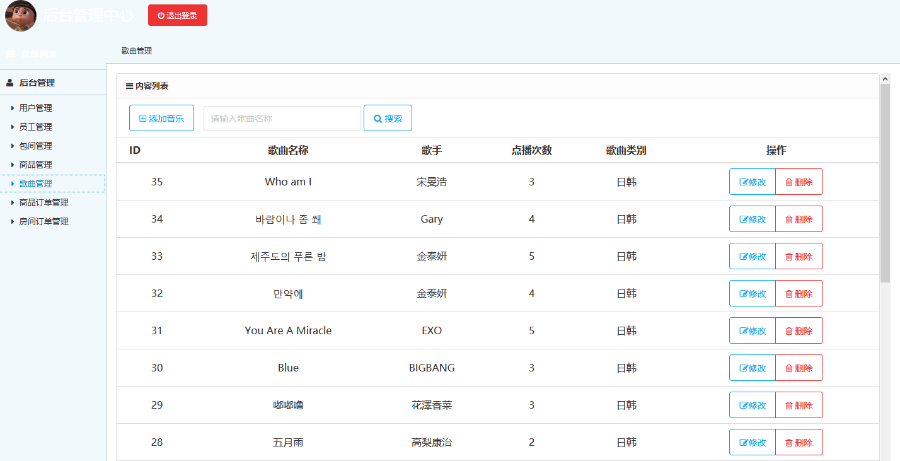Click the scrollbar up arrow
This screenshot has height=461, width=900.
pyautogui.click(x=885, y=79)
